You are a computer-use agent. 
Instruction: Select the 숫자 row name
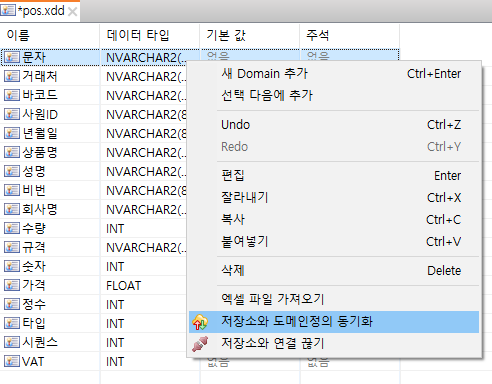[x=34, y=266]
